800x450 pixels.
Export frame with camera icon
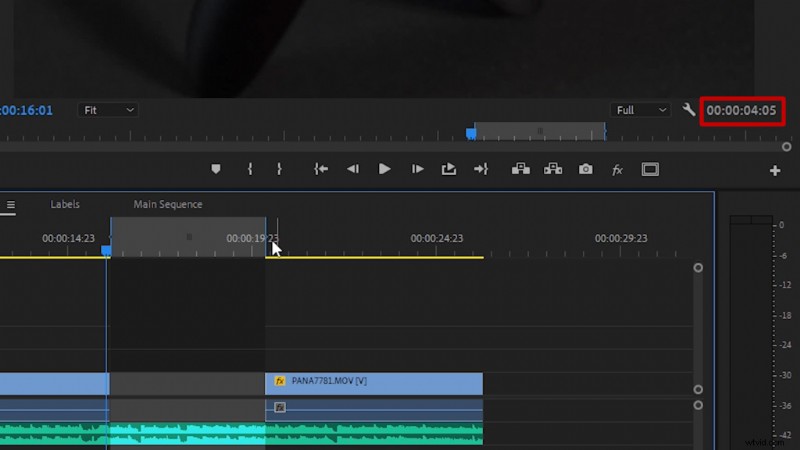pos(586,169)
